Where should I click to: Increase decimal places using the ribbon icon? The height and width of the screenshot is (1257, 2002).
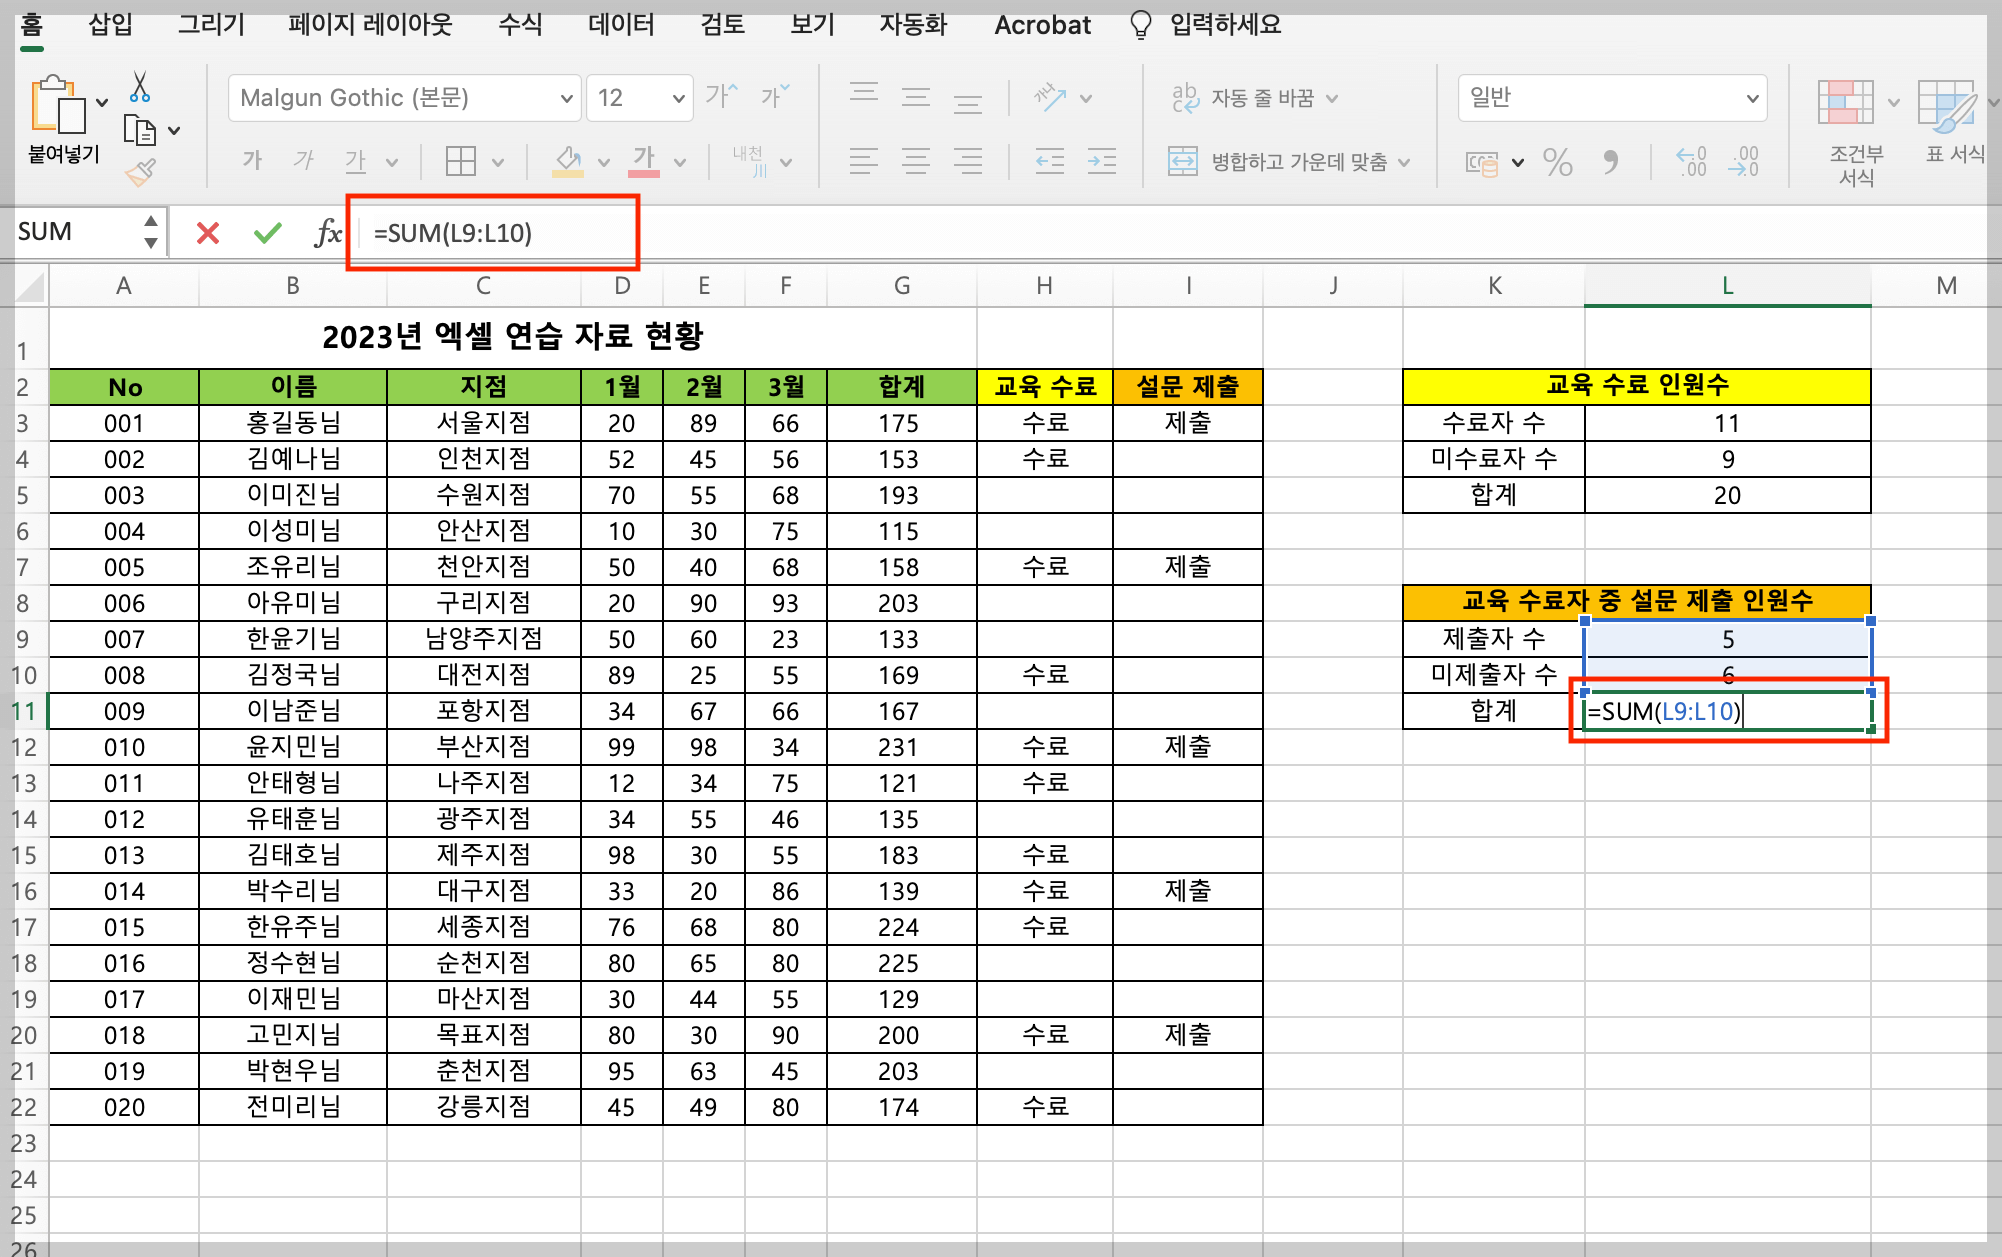pos(1690,163)
